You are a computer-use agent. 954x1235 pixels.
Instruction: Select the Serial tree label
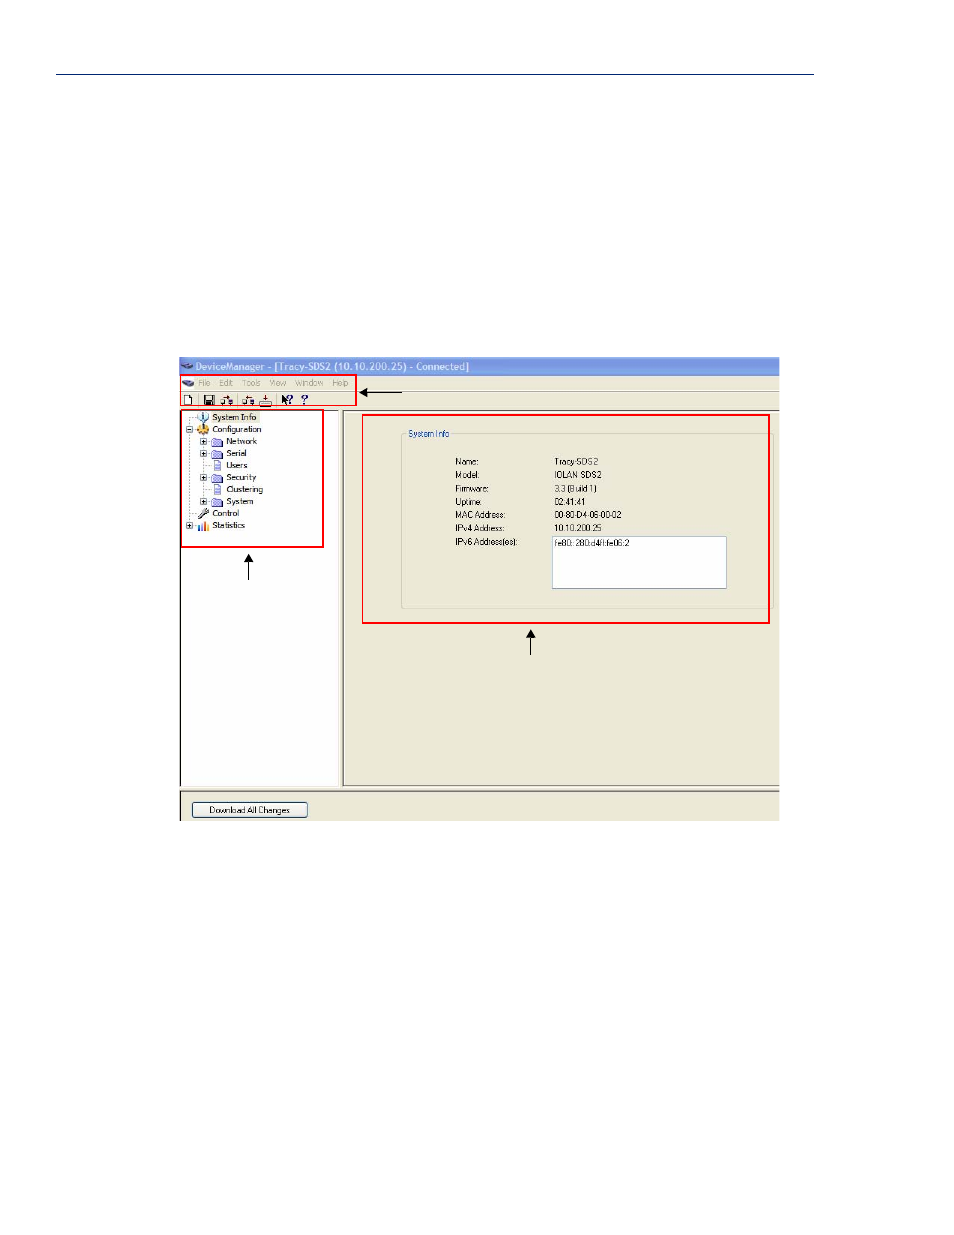pos(236,453)
